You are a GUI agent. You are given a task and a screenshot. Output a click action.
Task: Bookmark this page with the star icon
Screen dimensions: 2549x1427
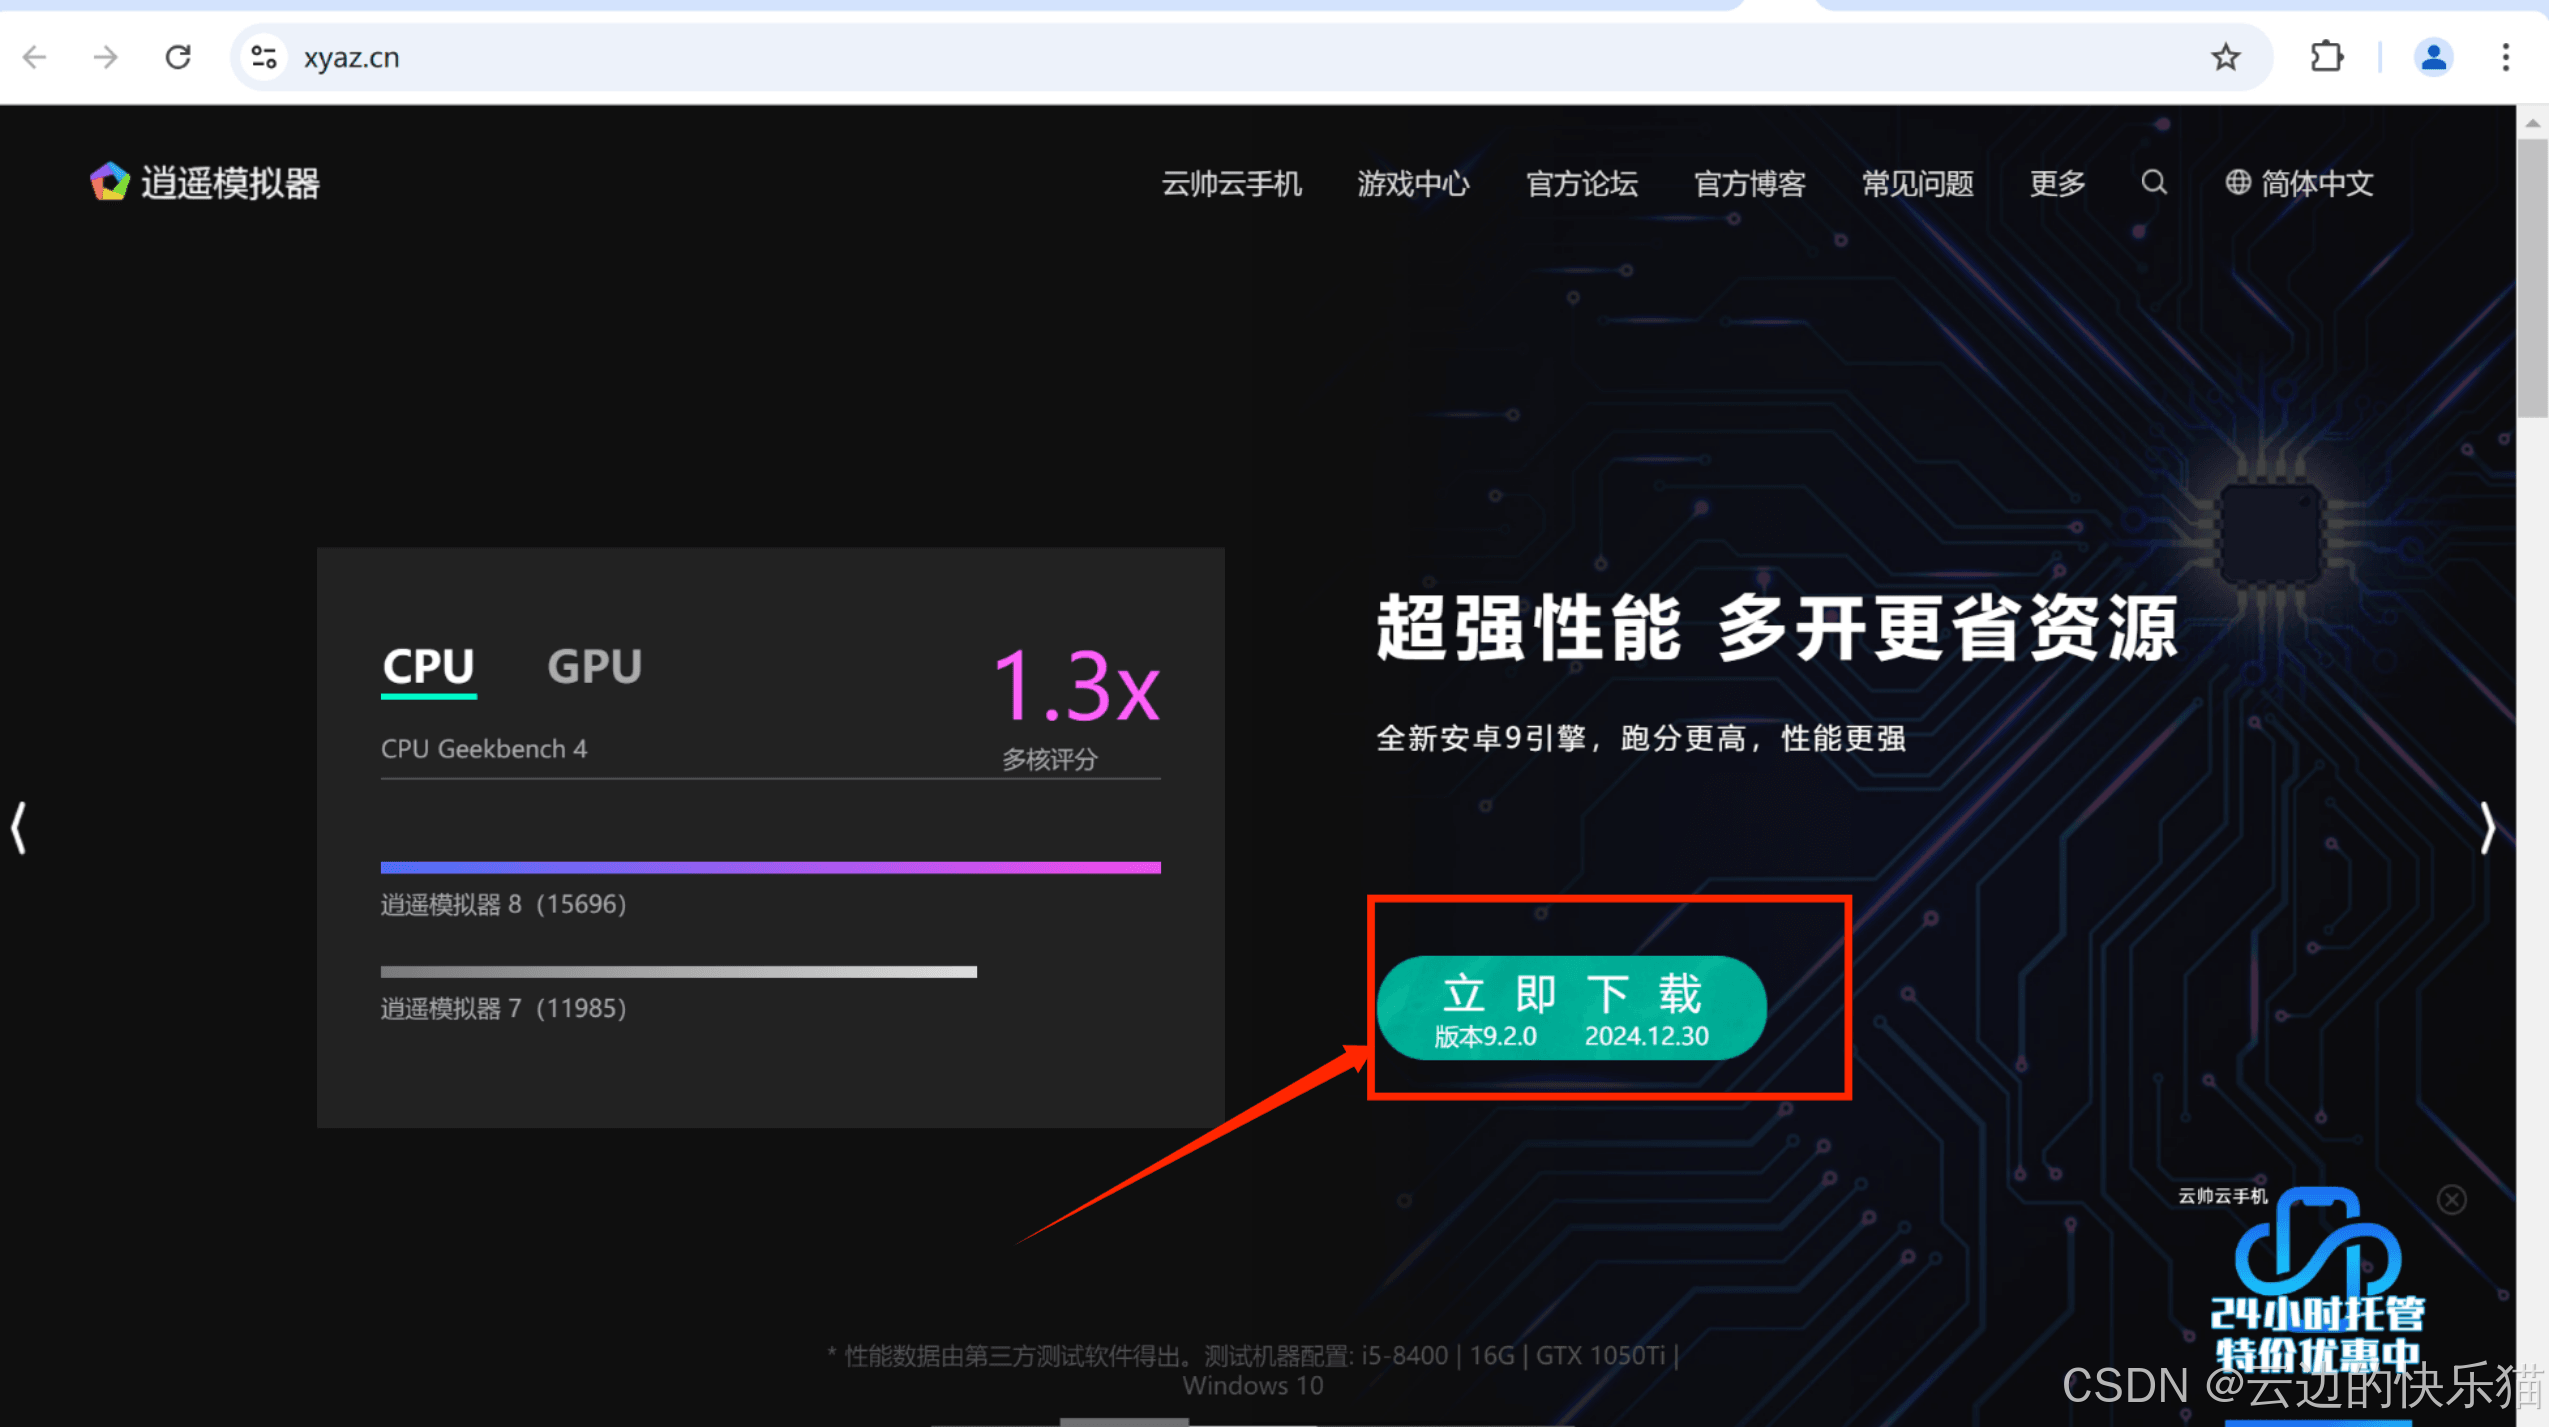(2225, 57)
